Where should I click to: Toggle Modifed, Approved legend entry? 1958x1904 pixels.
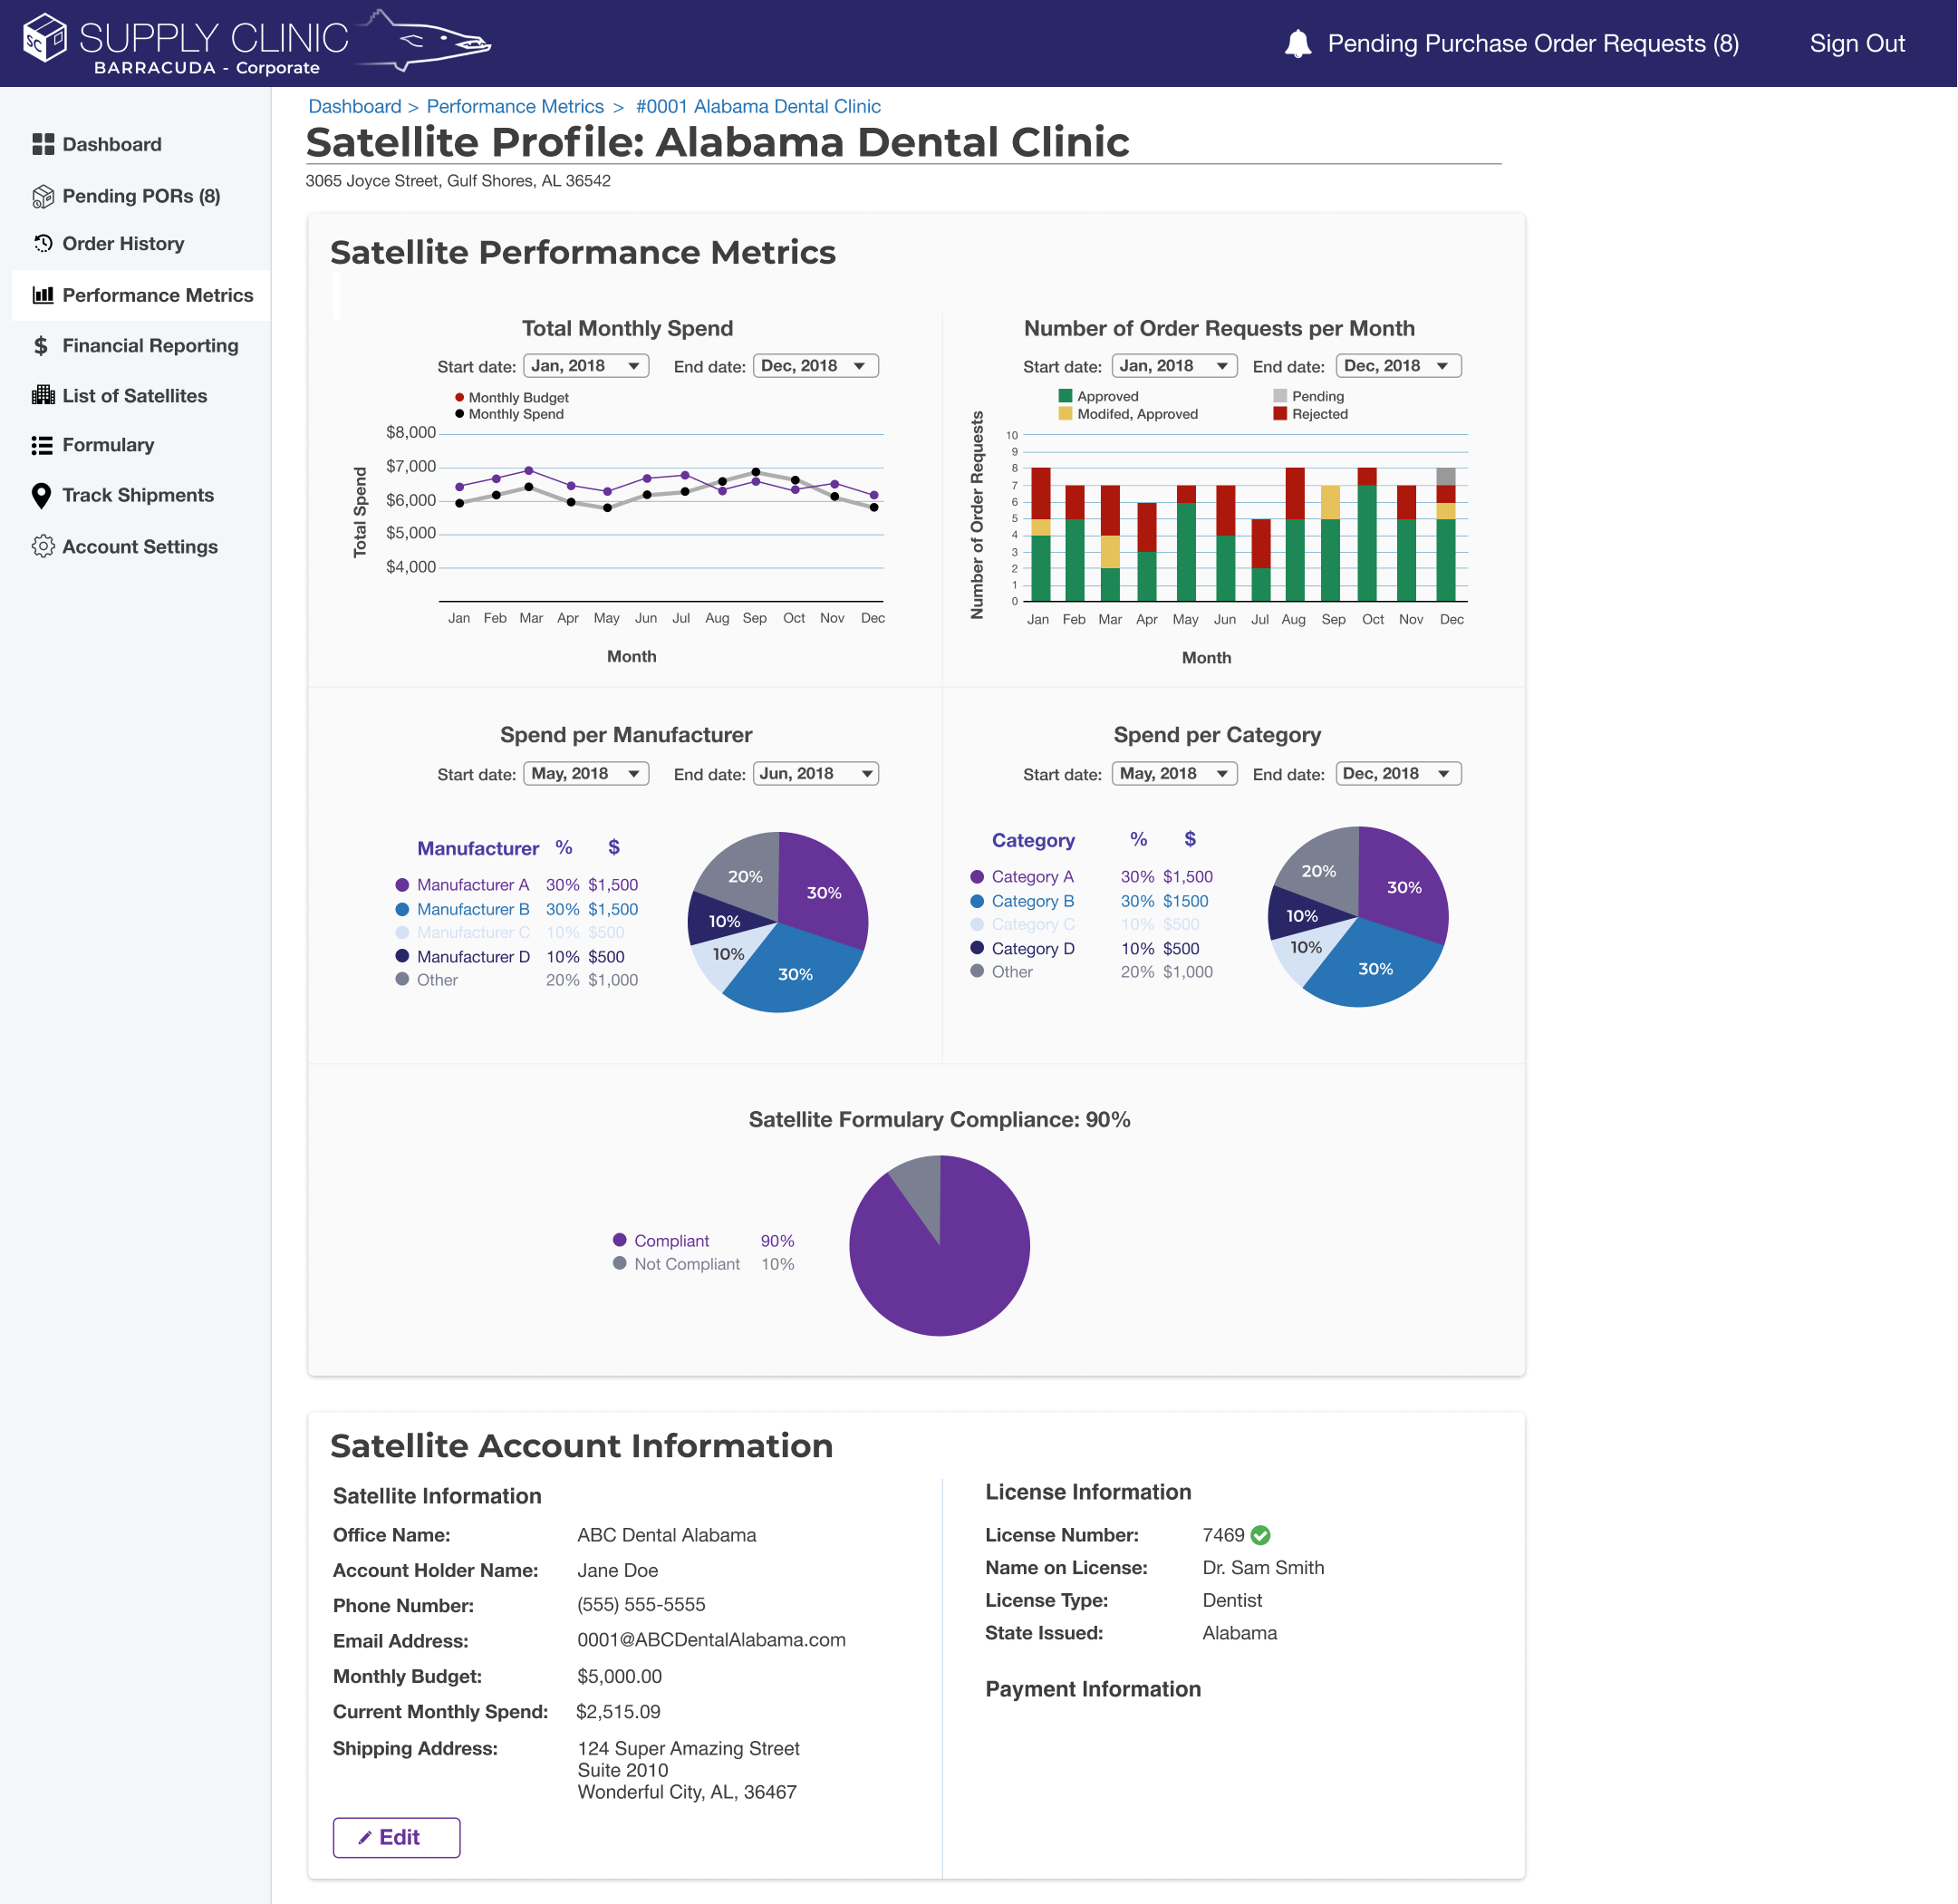[x=1128, y=414]
